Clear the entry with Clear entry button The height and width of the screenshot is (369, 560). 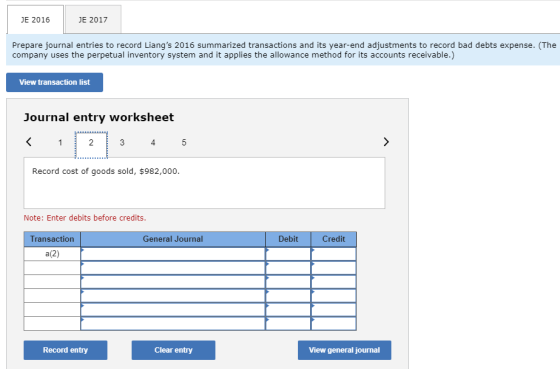pyautogui.click(x=173, y=350)
